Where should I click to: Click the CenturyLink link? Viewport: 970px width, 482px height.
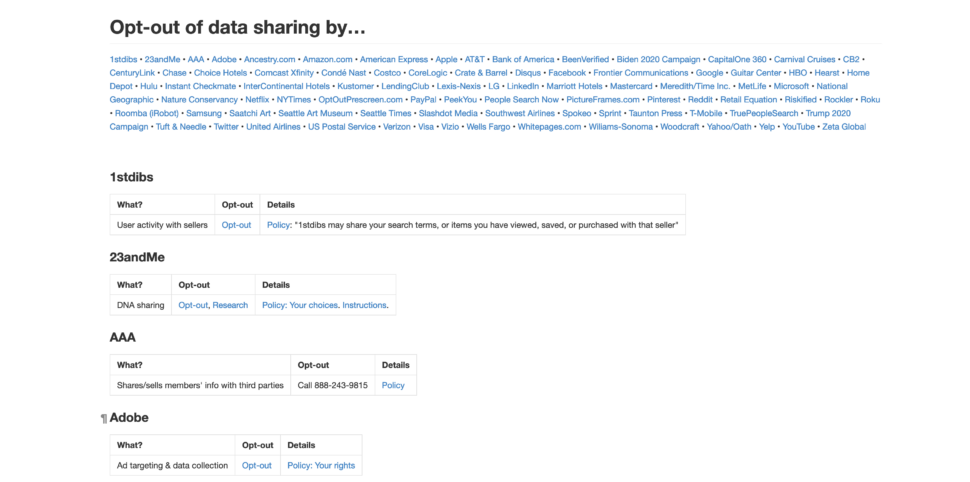[132, 72]
